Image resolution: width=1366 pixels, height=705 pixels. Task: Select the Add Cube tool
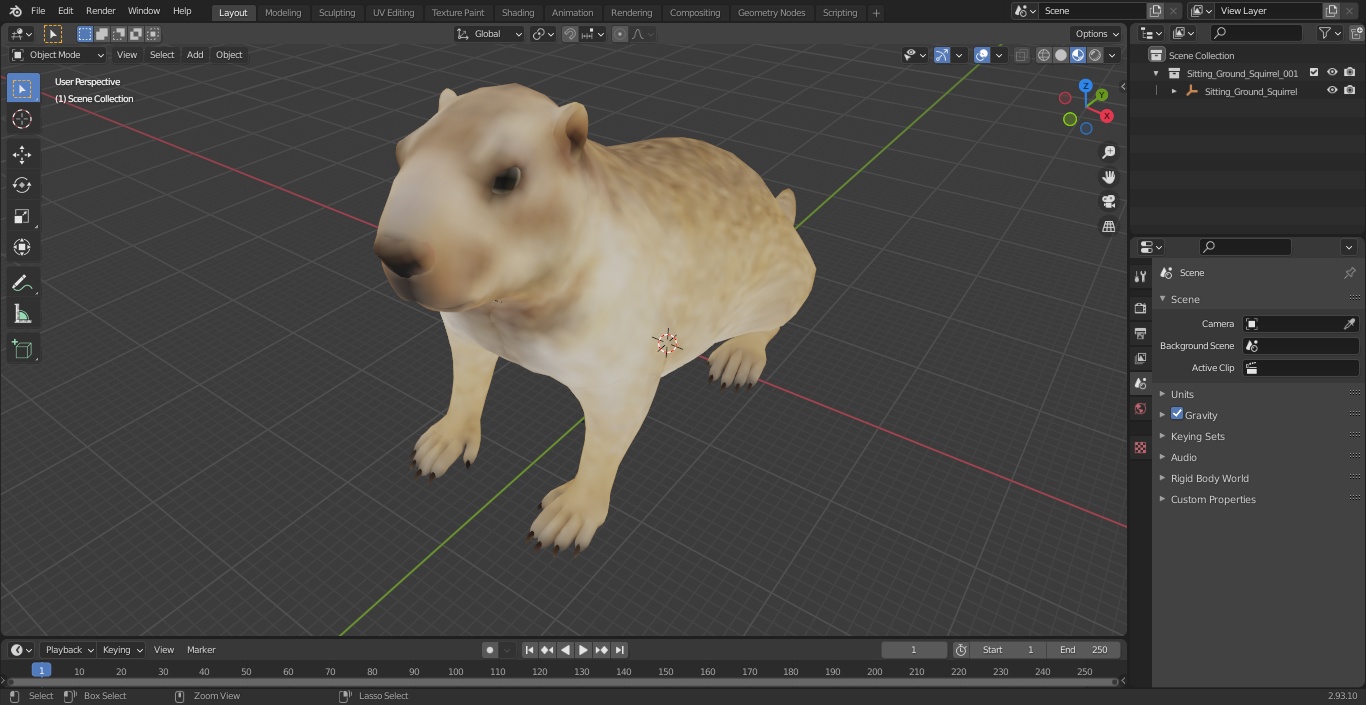[x=22, y=349]
